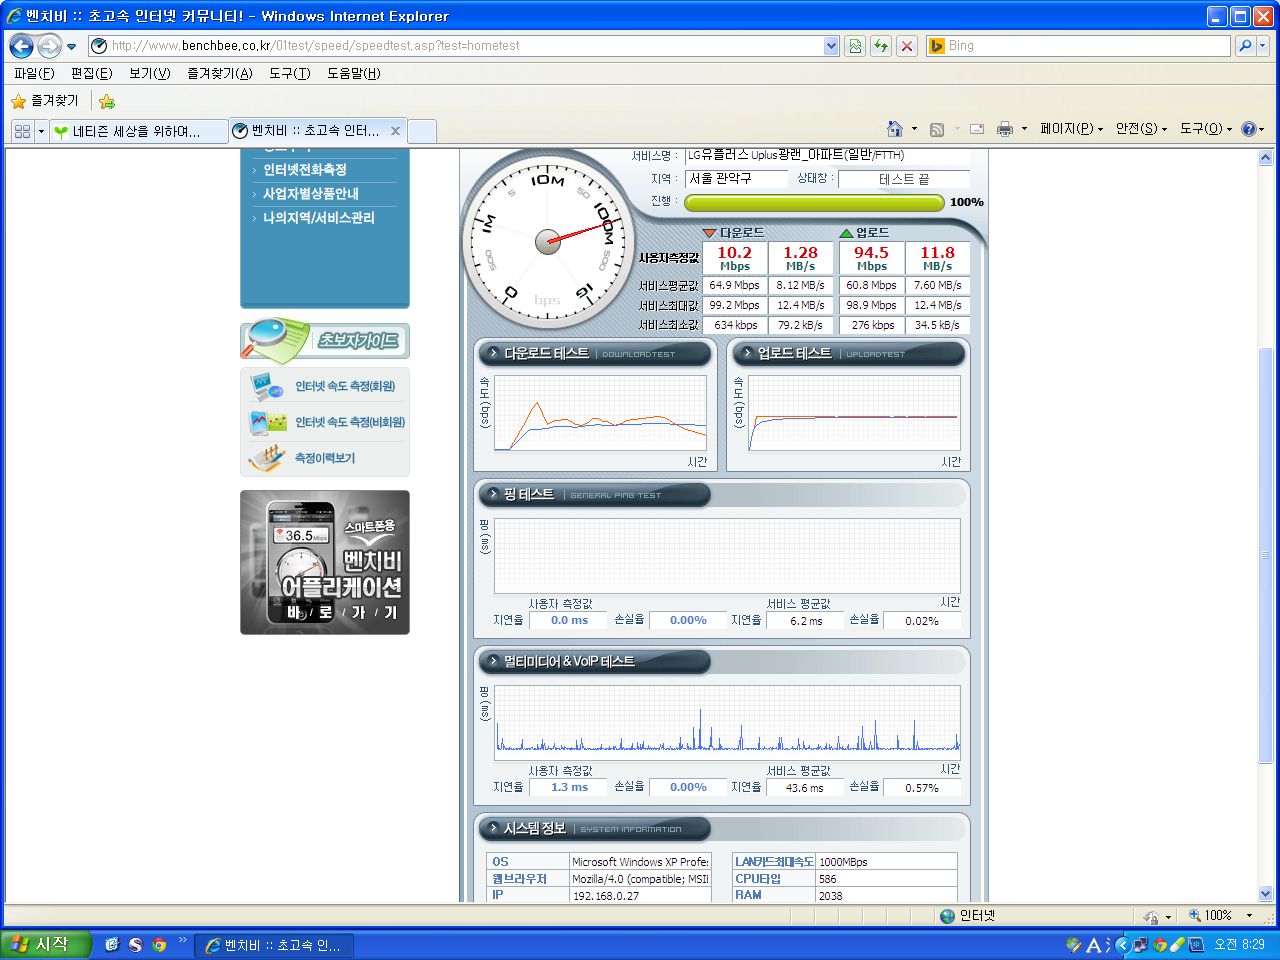Image resolution: width=1280 pixels, height=960 pixels.
Task: Open the 페이지(P) command bar menu
Action: click(1071, 129)
